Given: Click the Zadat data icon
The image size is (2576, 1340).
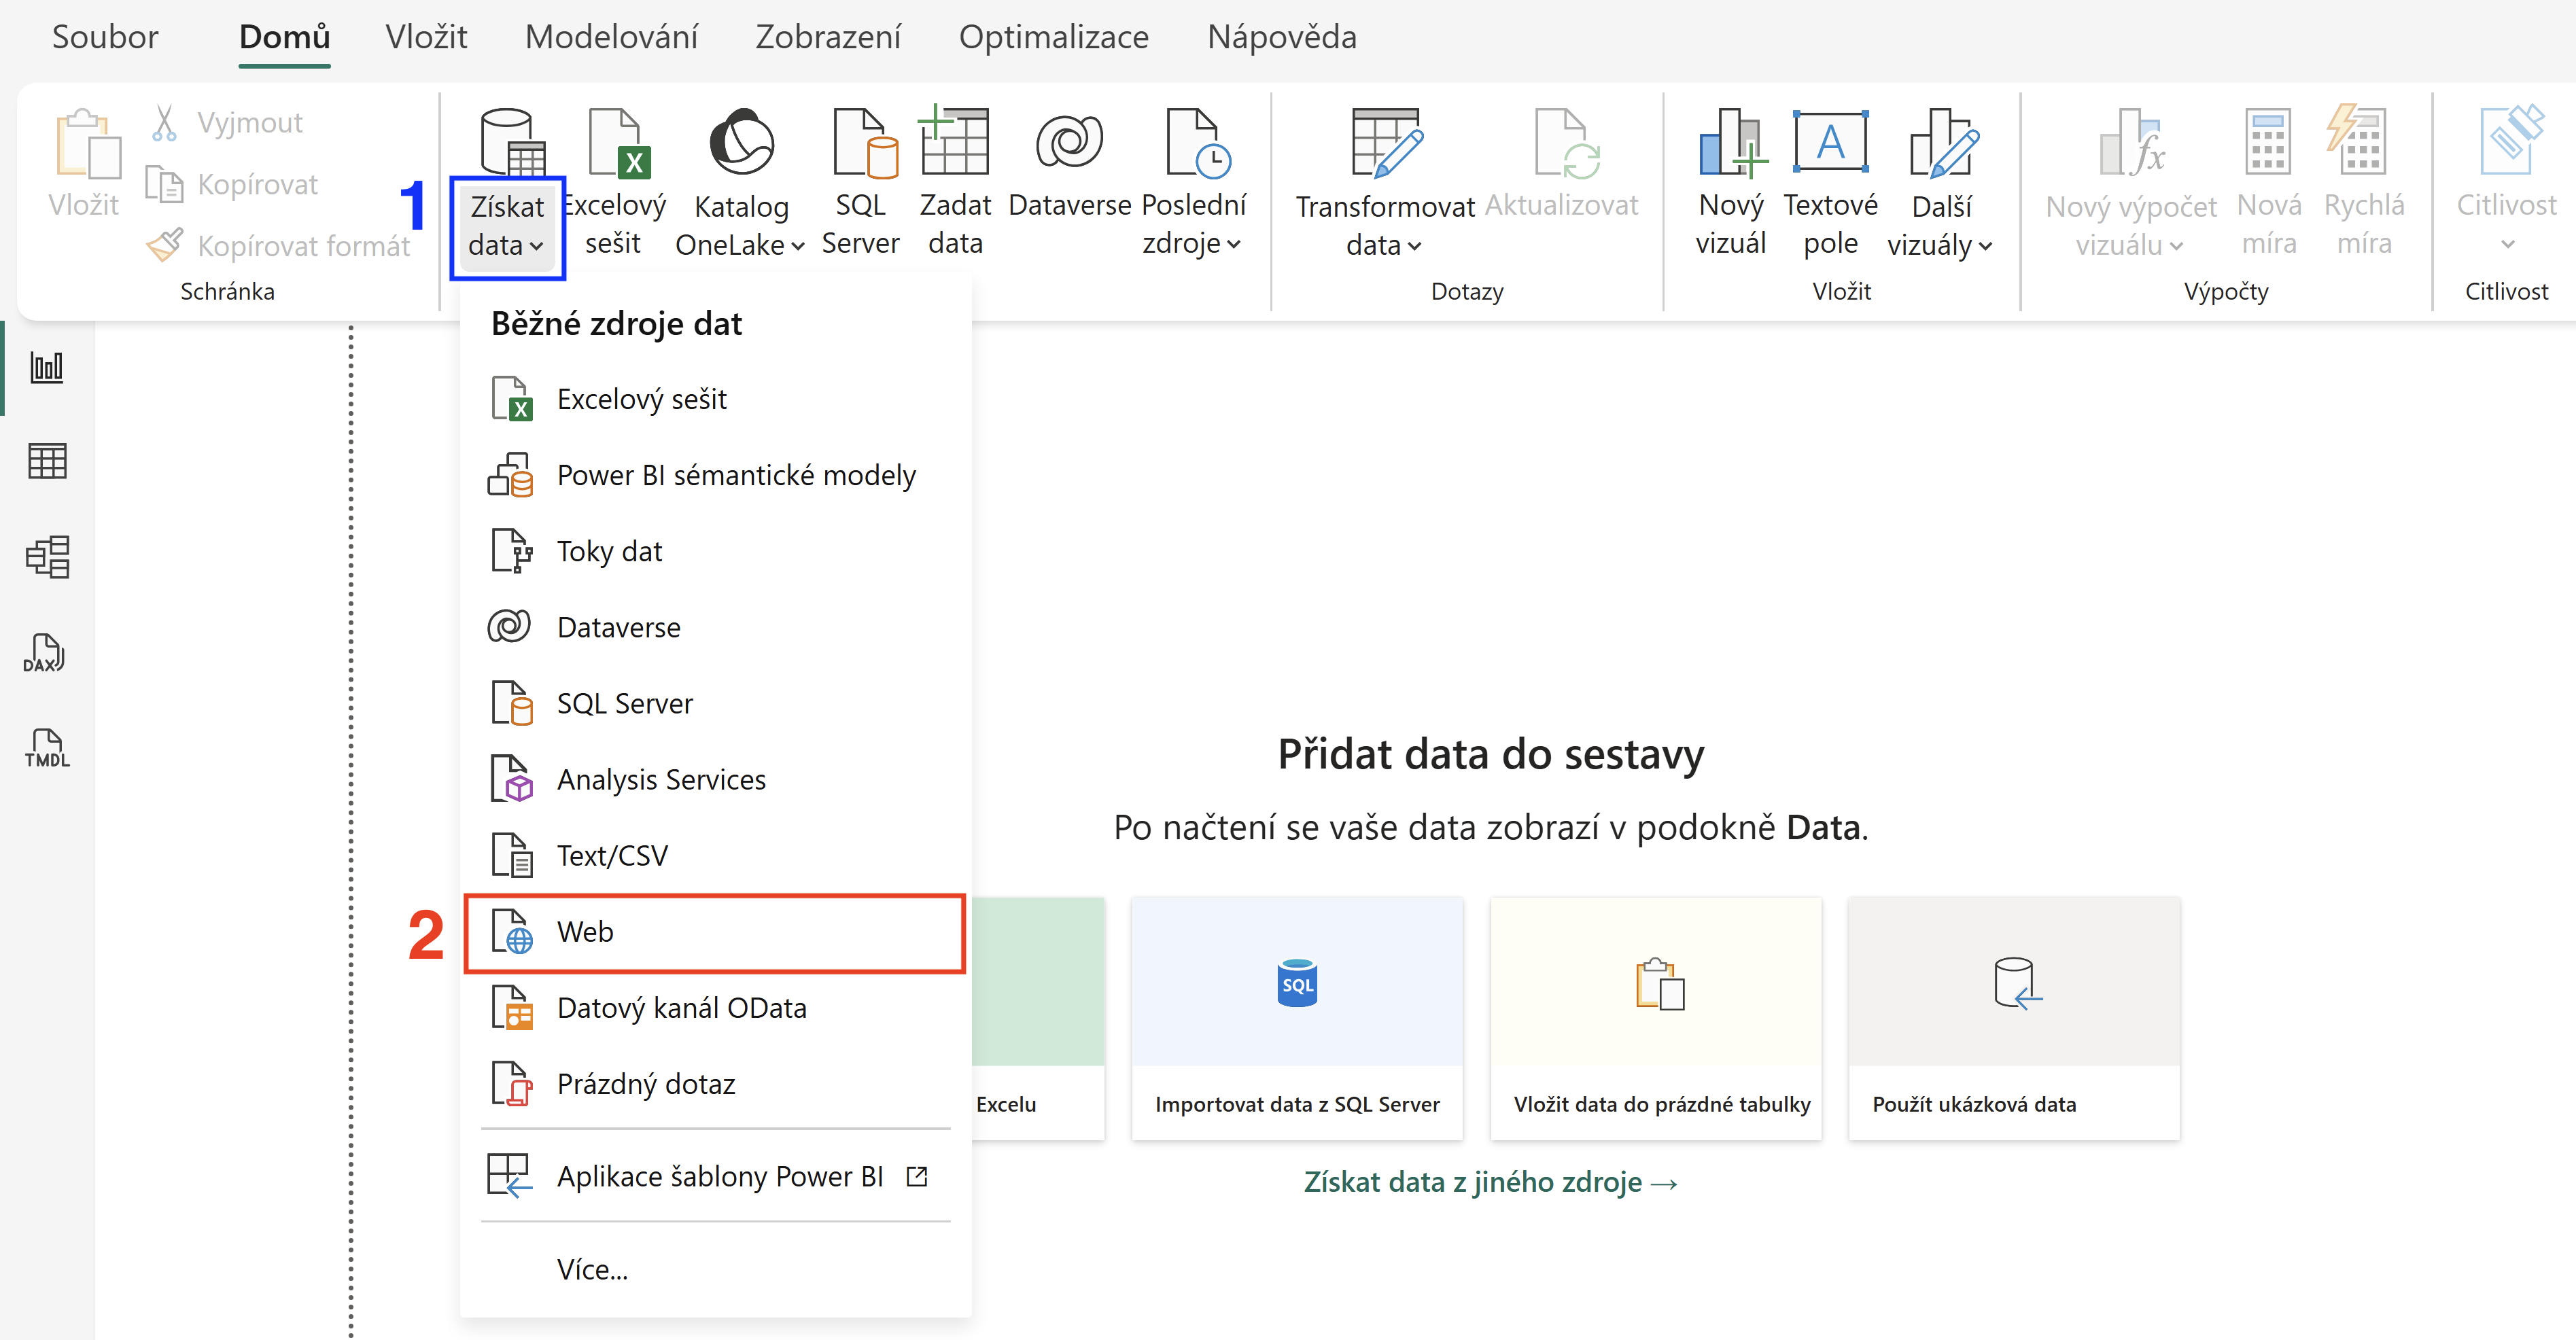Looking at the screenshot, I should [x=955, y=183].
